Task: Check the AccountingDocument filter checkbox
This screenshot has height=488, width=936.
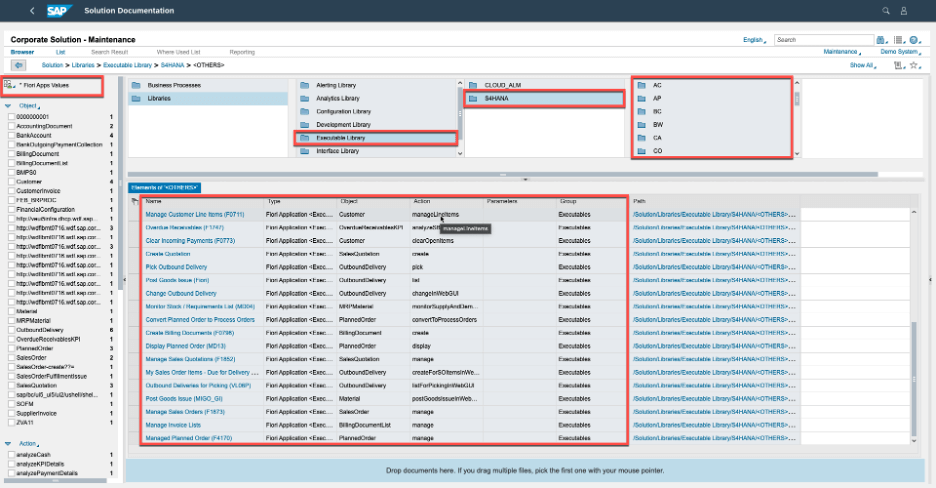Action: click(11, 126)
